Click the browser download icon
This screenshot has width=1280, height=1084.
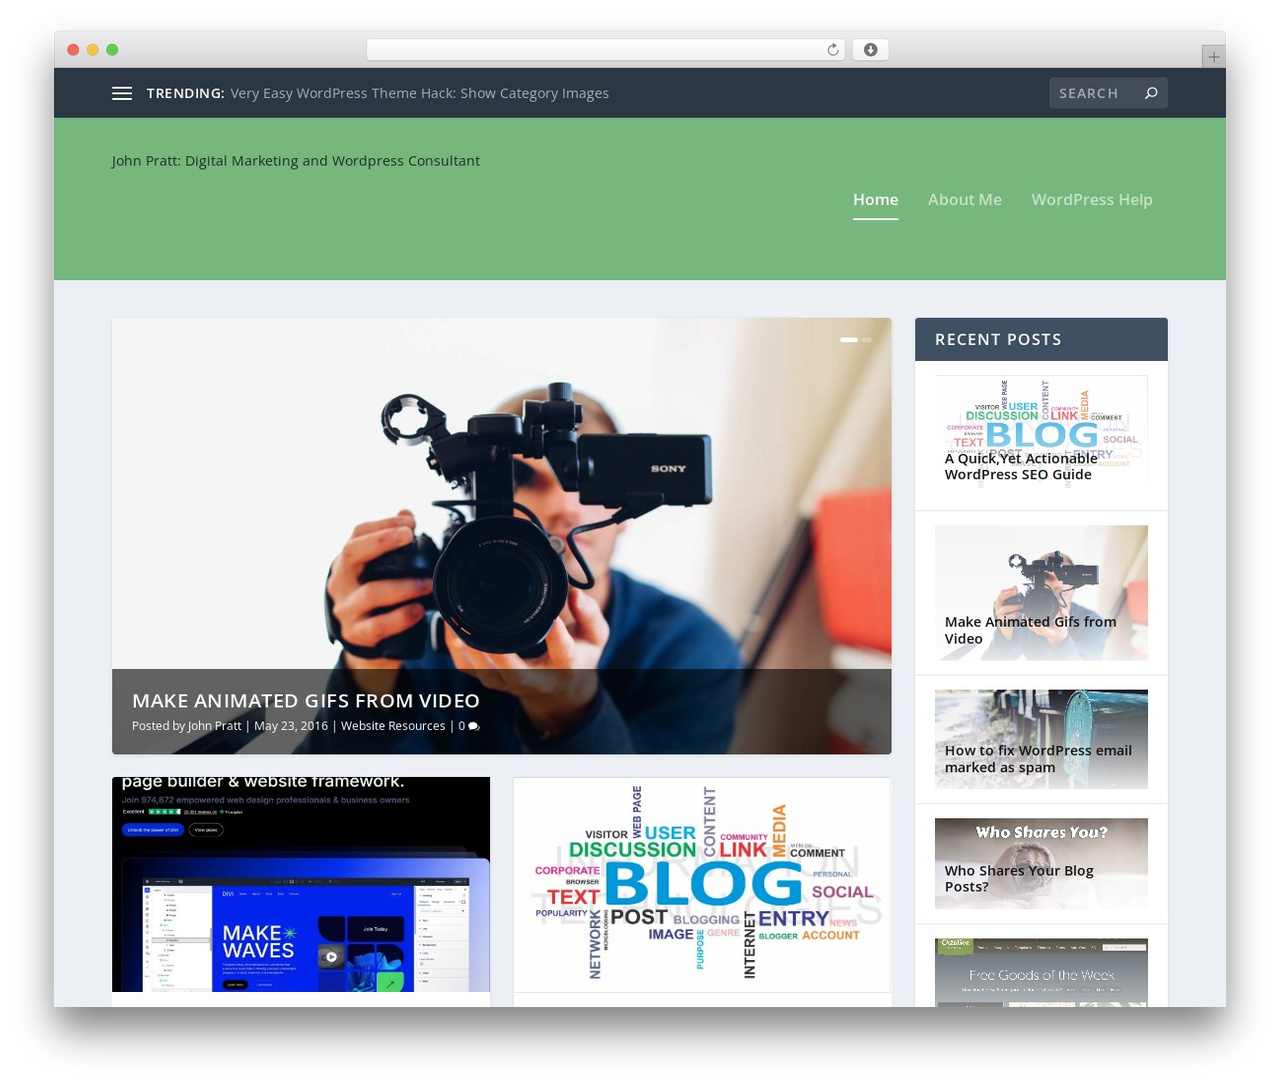[870, 50]
